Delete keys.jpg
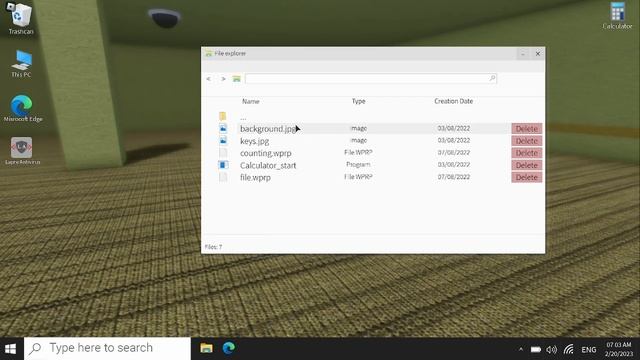This screenshot has height=360, width=640. point(527,141)
